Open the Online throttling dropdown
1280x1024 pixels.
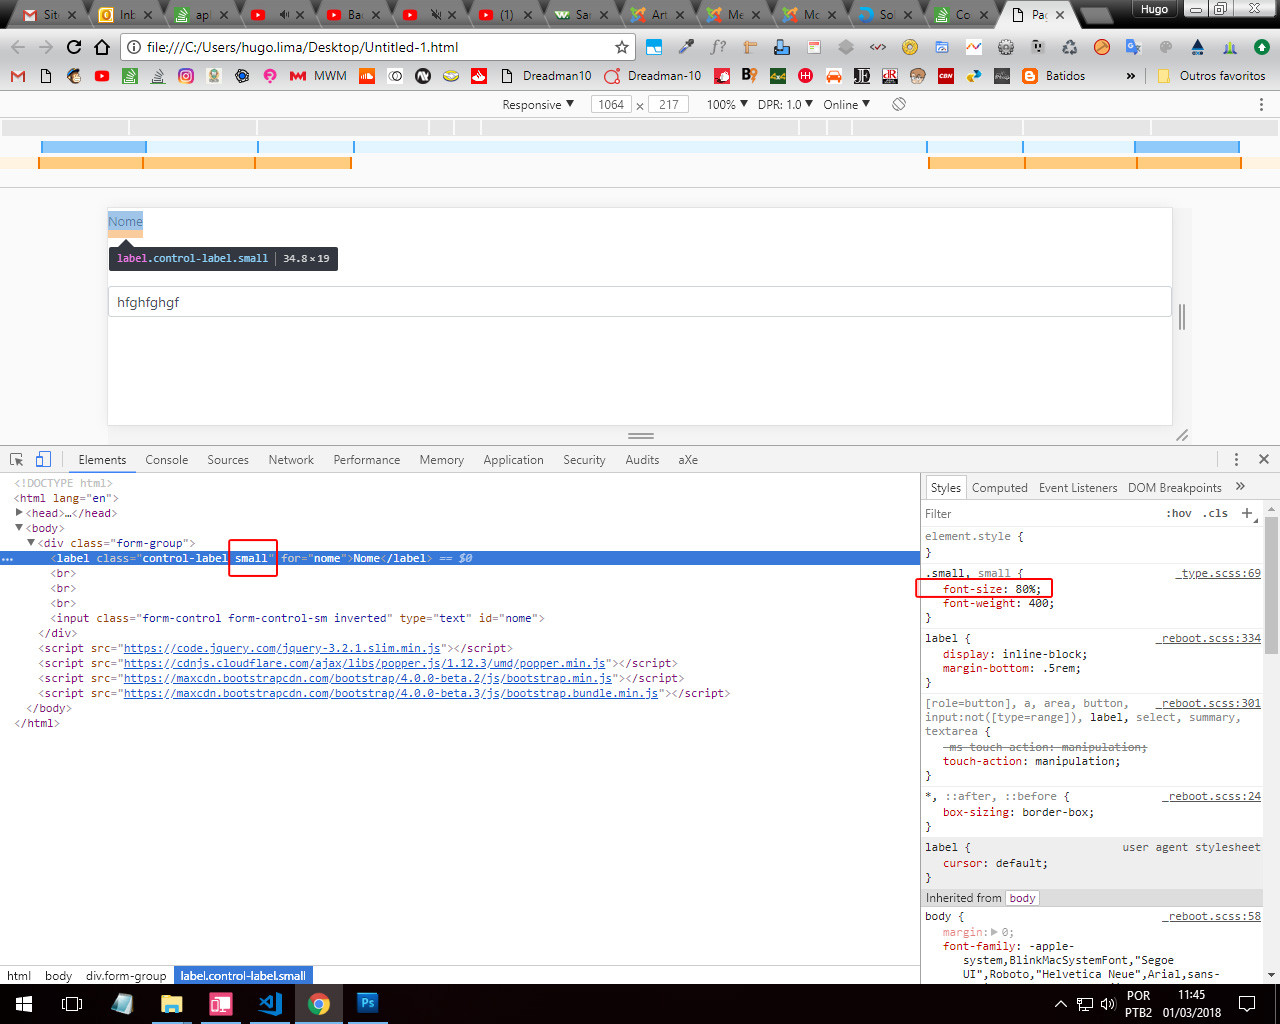(x=847, y=104)
